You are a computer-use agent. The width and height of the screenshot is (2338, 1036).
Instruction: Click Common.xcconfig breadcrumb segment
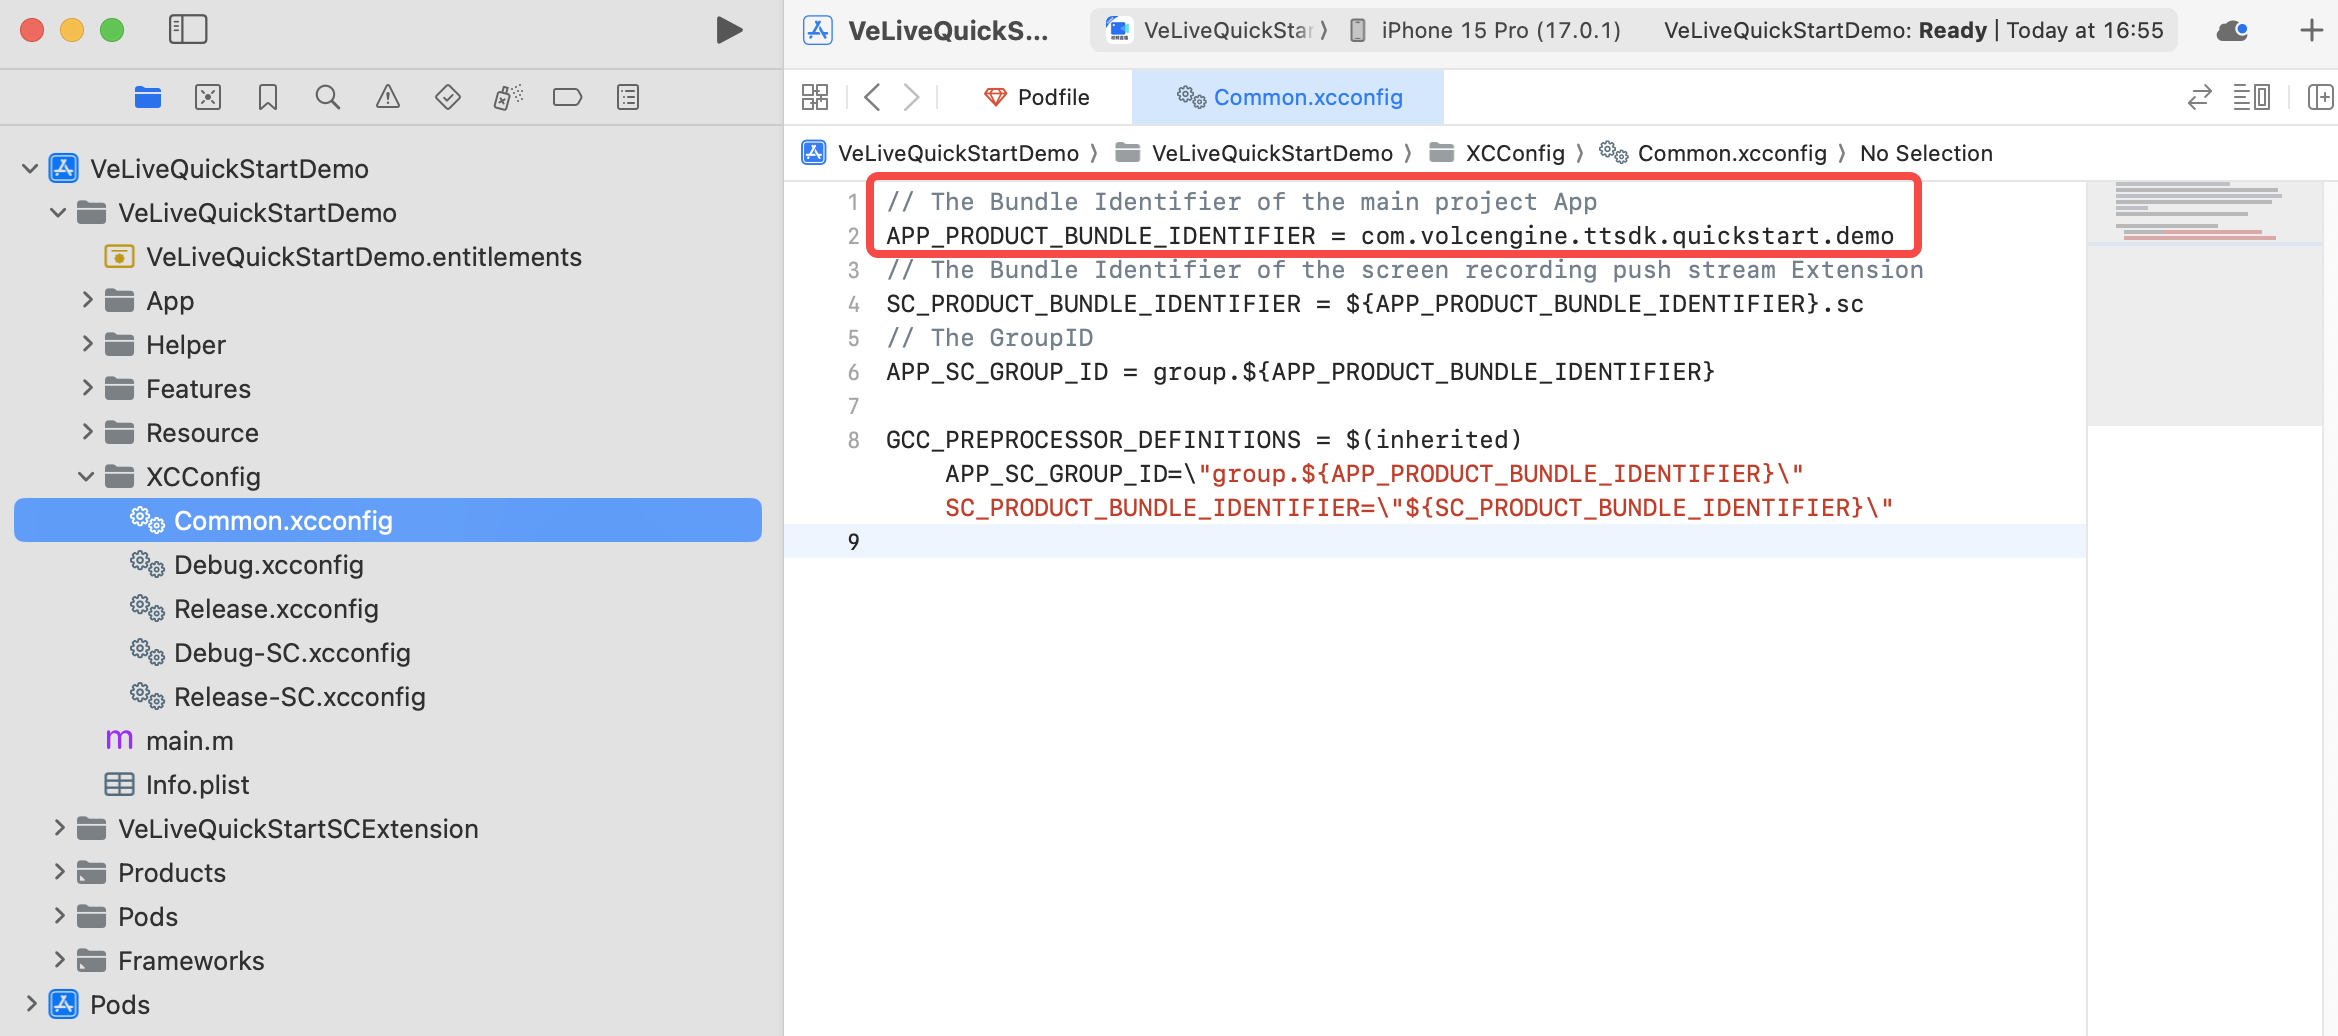click(x=1713, y=153)
